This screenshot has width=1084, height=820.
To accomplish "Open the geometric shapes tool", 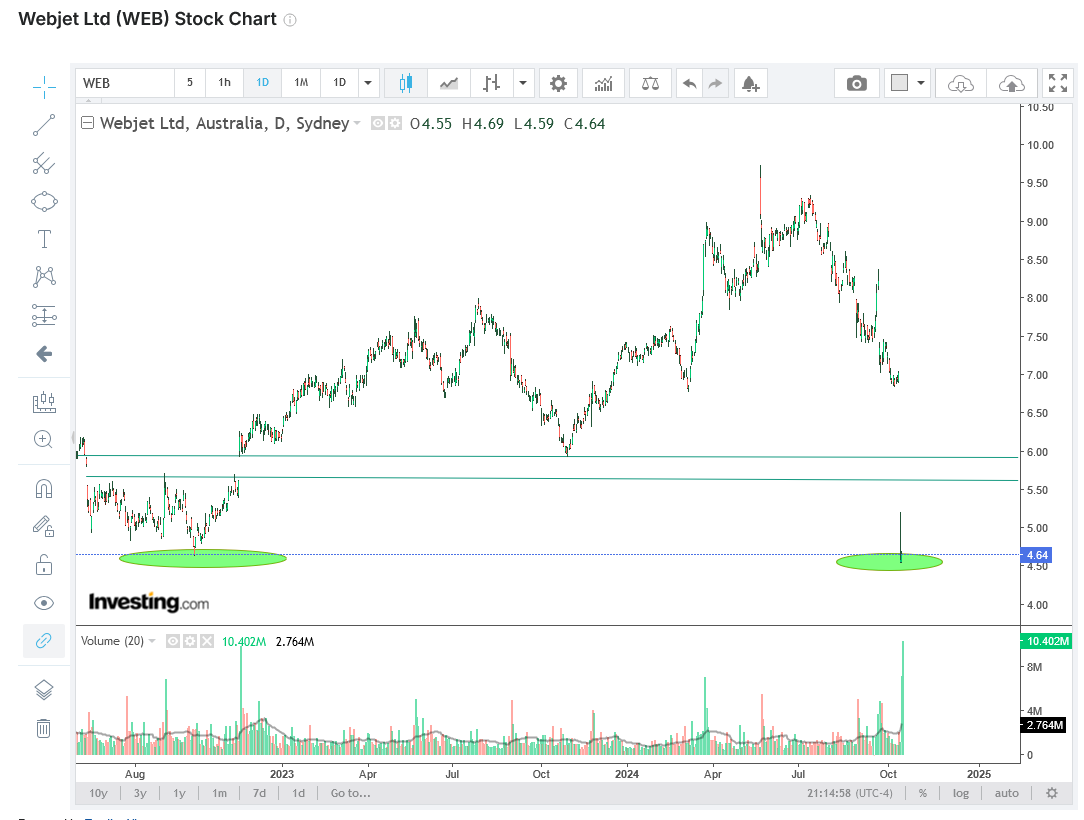I will click(x=44, y=202).
